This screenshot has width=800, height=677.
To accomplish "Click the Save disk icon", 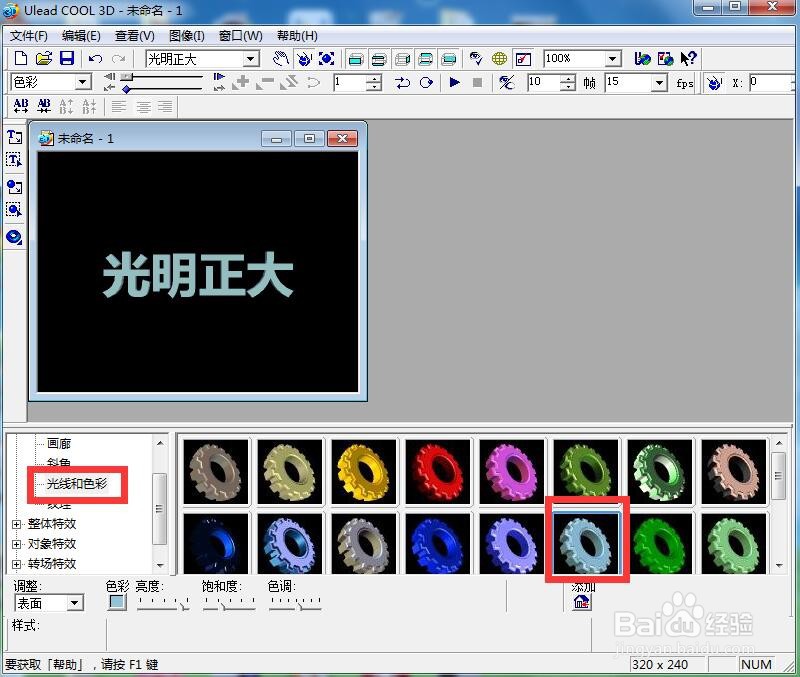I will [67, 59].
